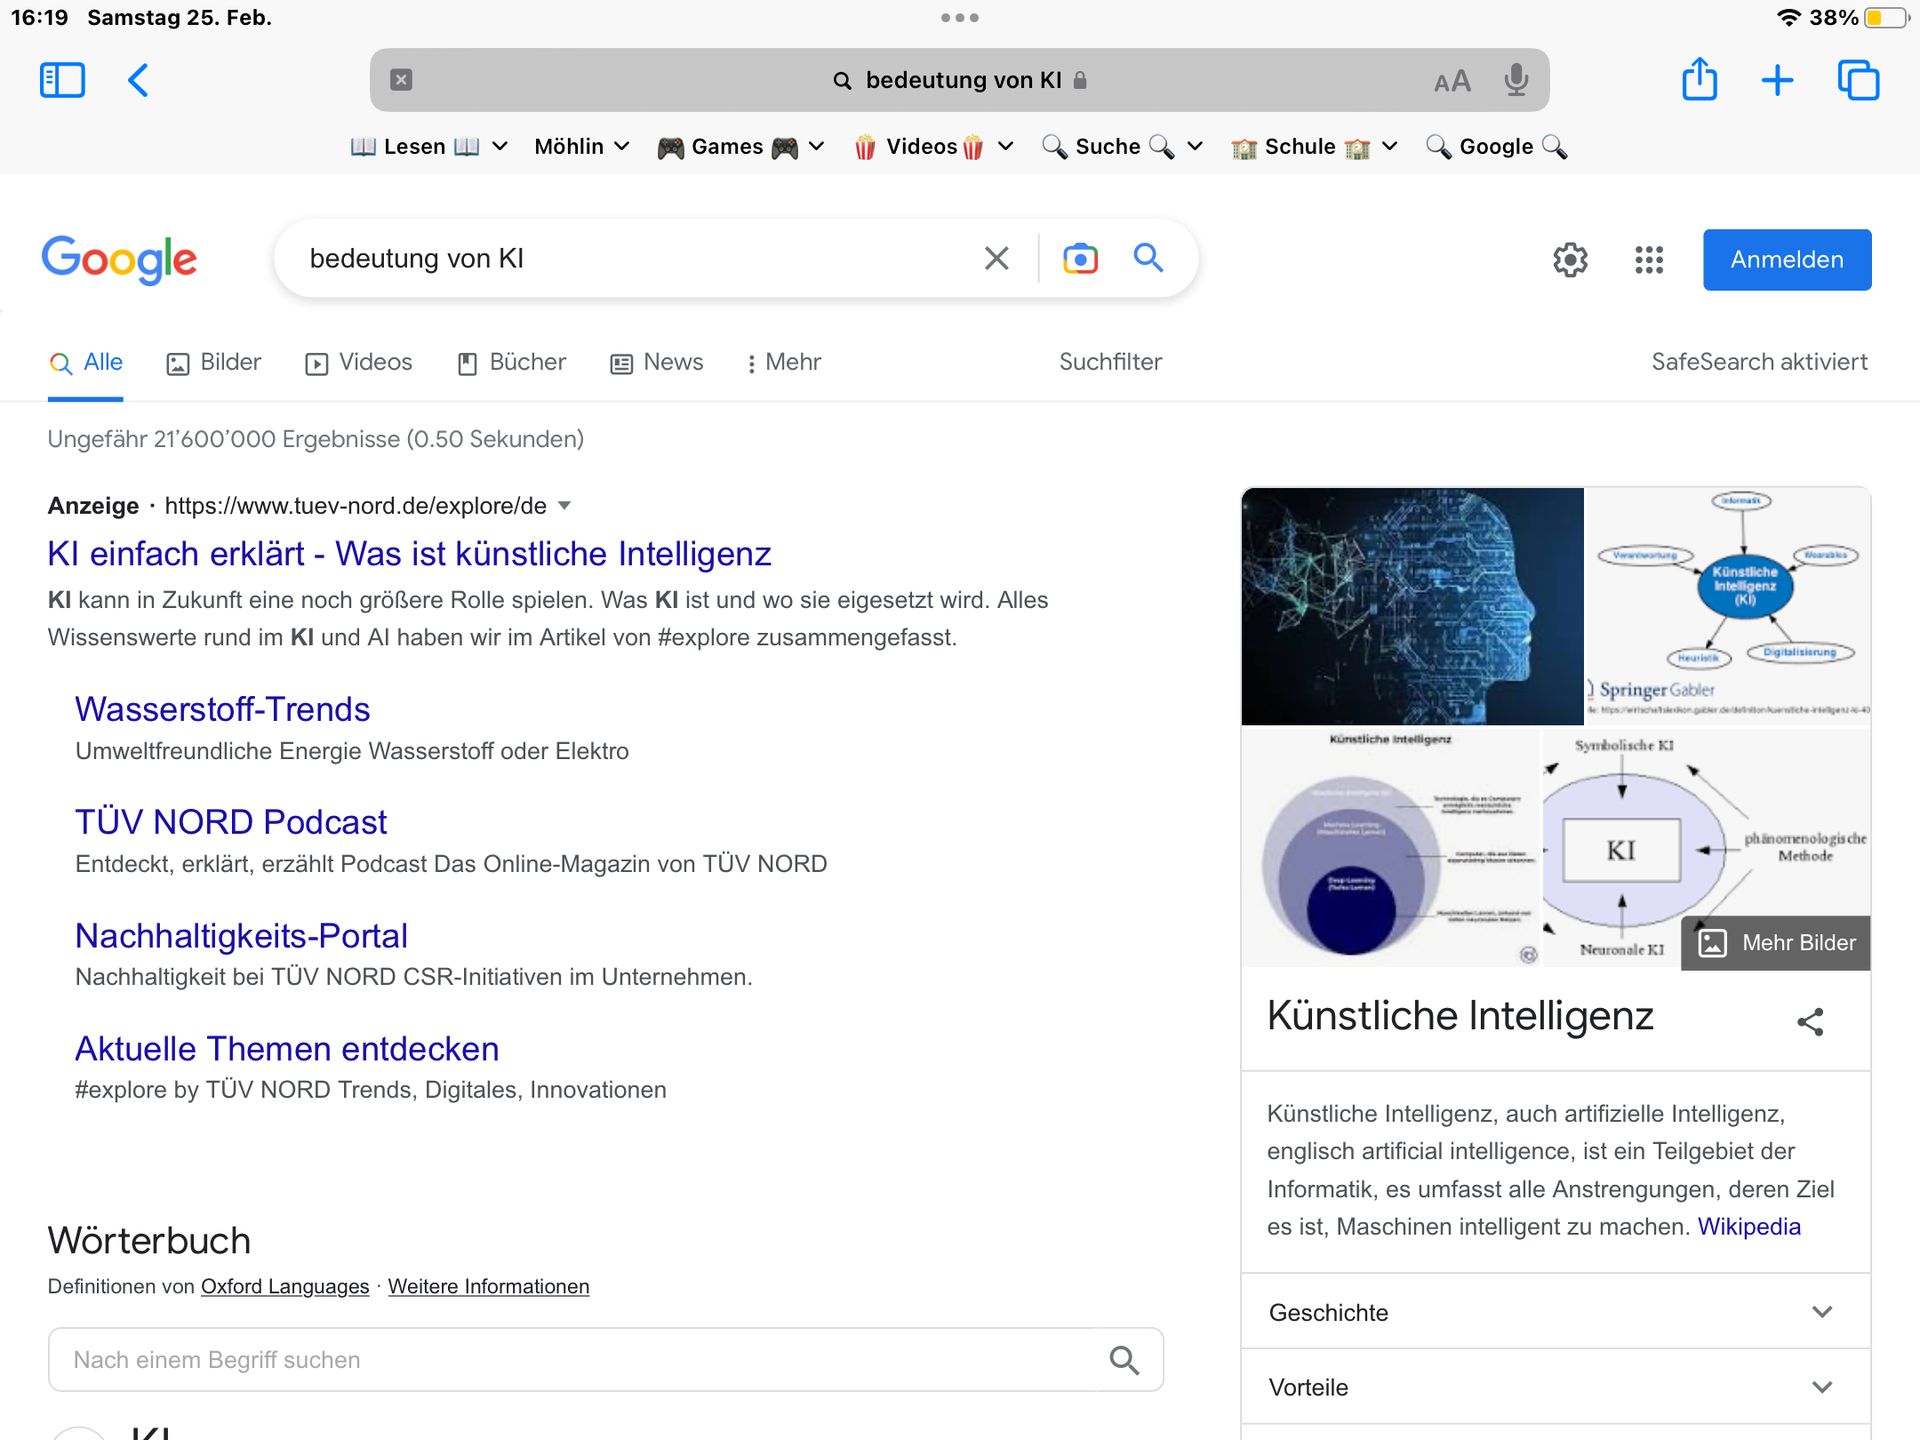The image size is (1920, 1440).
Task: Switch to the News tab
Action: point(657,362)
